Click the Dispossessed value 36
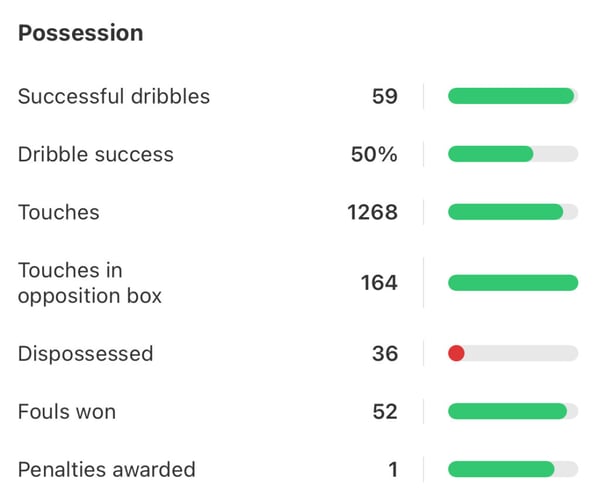 pyautogui.click(x=384, y=353)
